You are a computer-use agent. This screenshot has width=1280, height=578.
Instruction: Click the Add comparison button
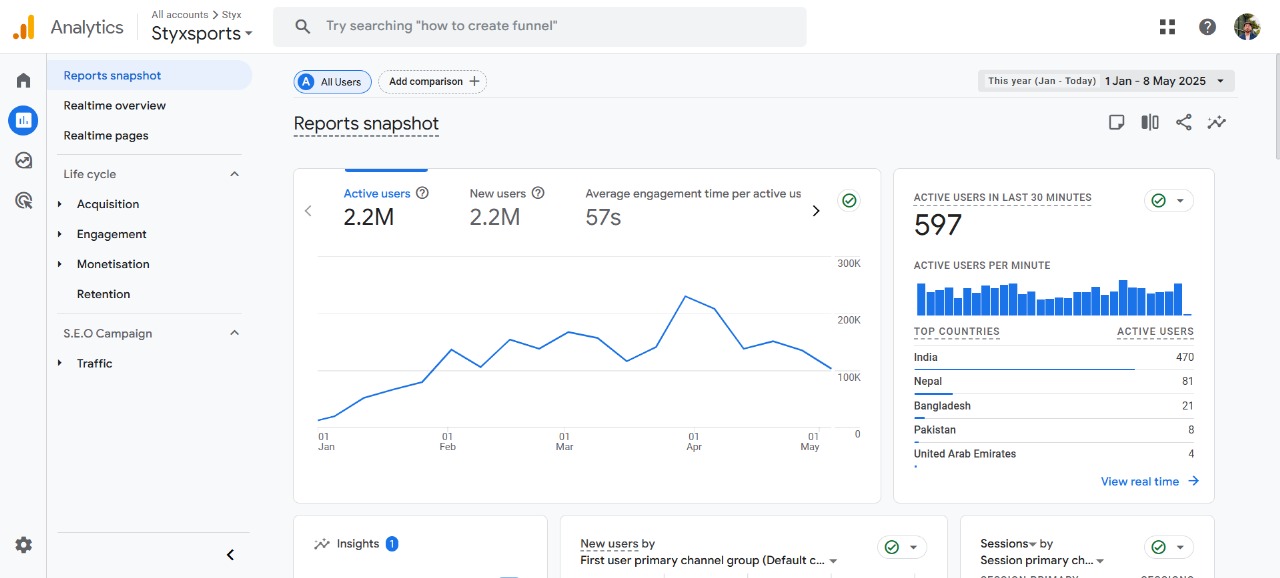(x=433, y=82)
